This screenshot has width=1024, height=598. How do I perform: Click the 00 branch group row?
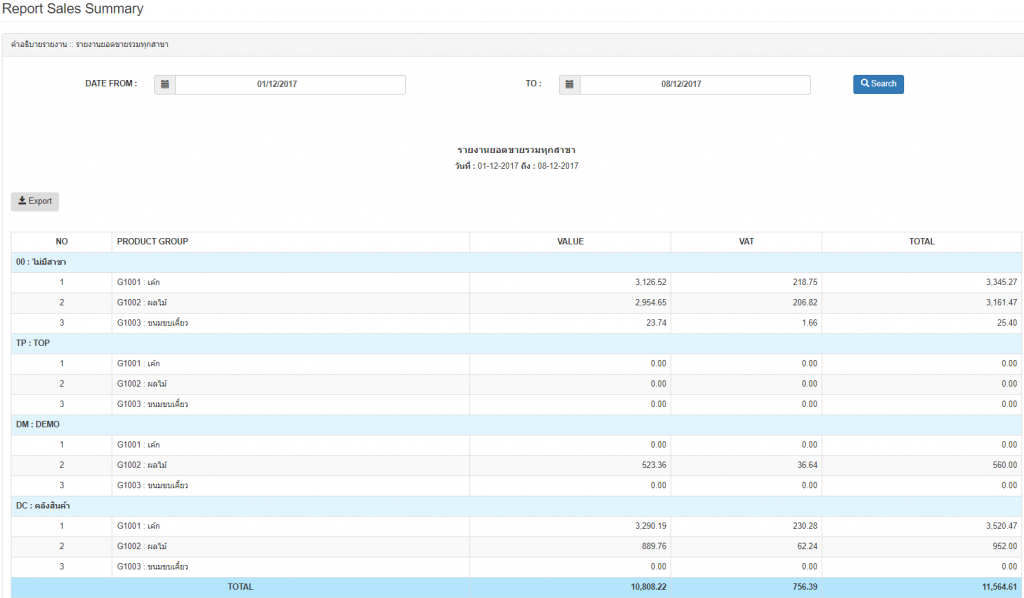[516, 262]
